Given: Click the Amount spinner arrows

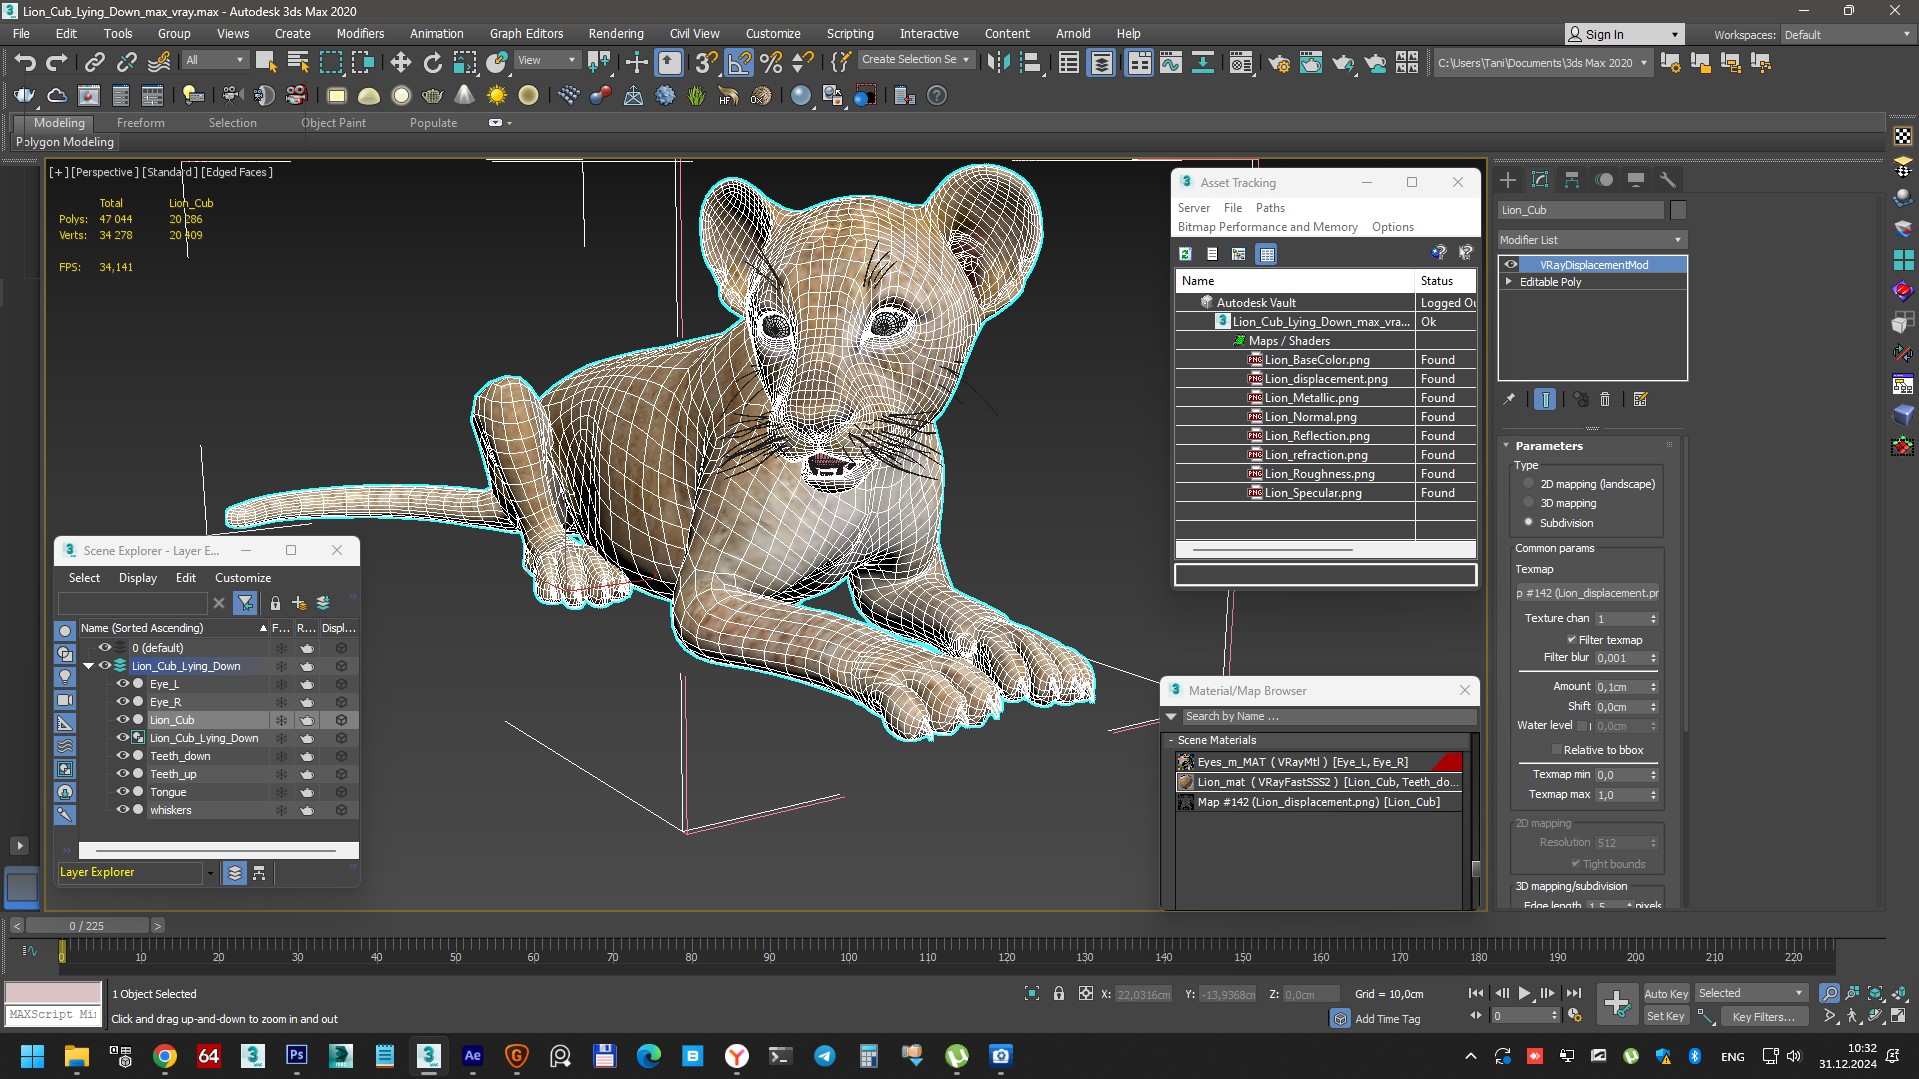Looking at the screenshot, I should (x=1653, y=687).
